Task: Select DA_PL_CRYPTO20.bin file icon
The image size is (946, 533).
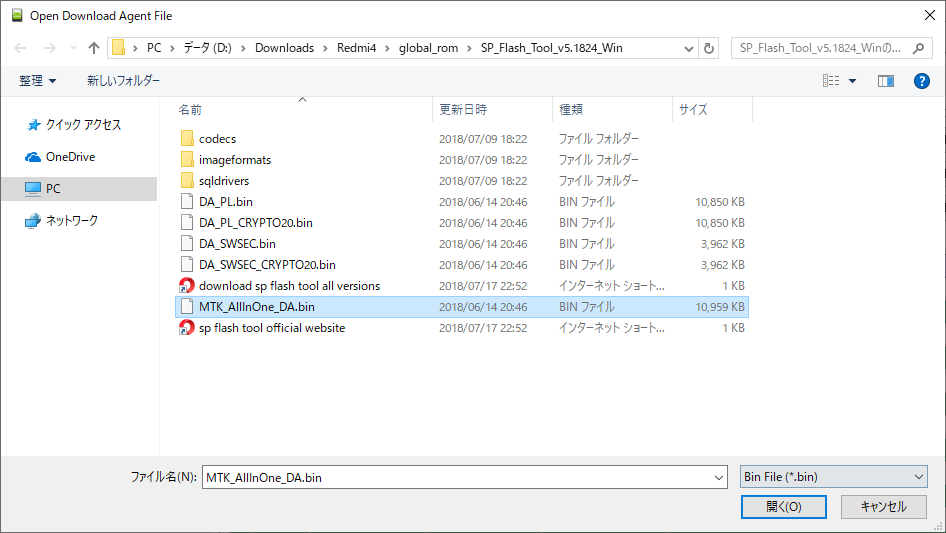Action: pyautogui.click(x=187, y=223)
